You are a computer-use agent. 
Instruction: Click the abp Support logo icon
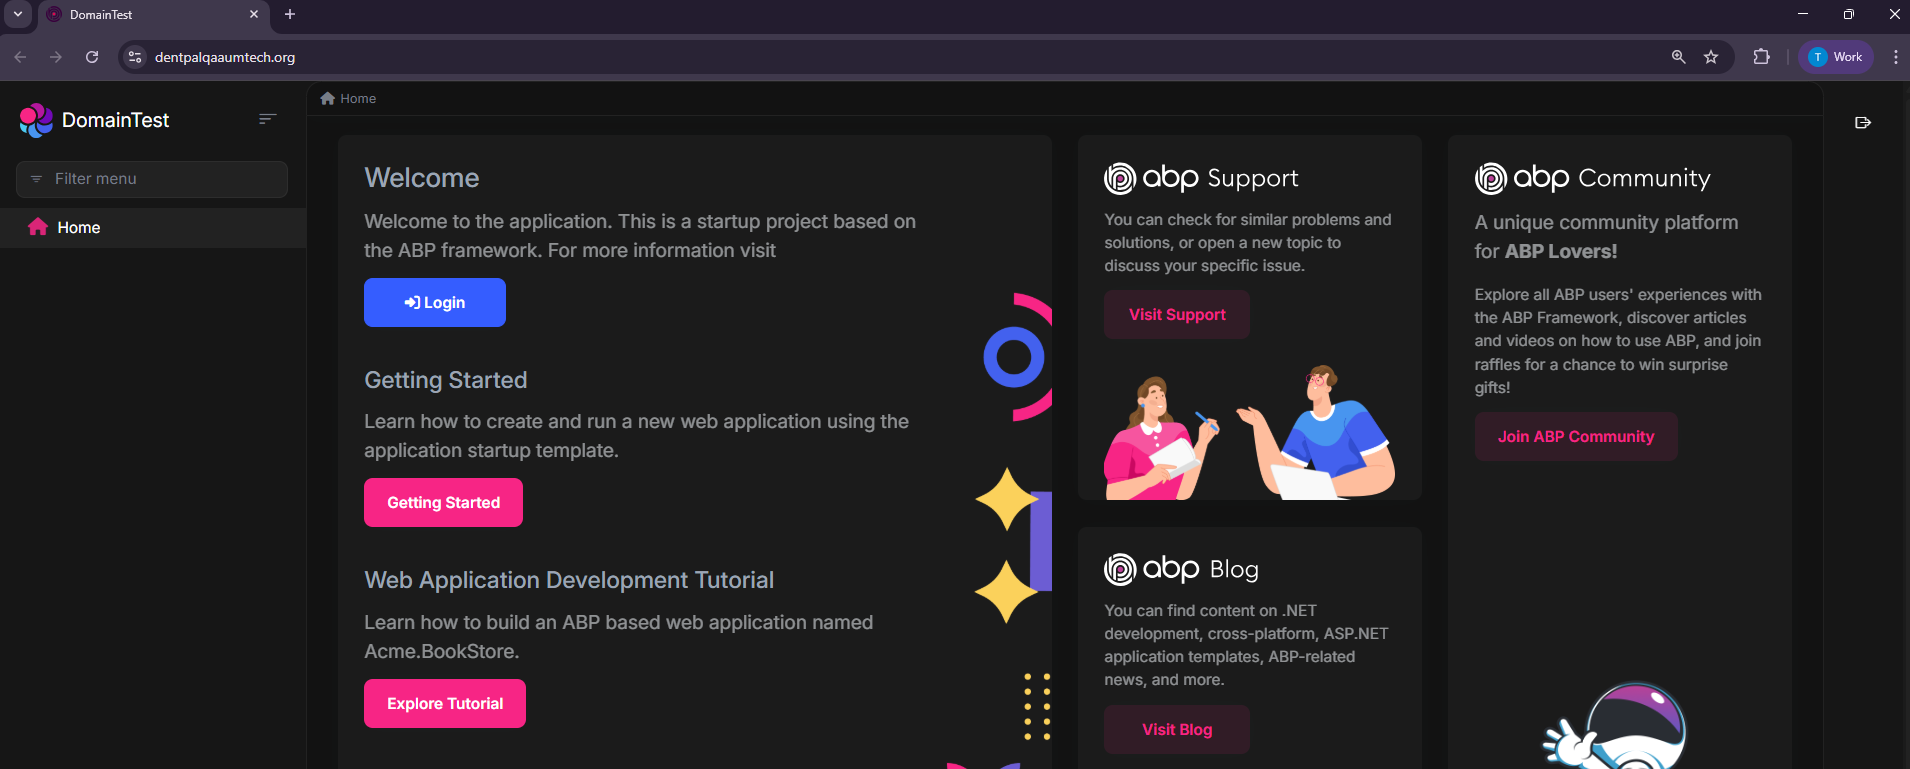(1120, 179)
